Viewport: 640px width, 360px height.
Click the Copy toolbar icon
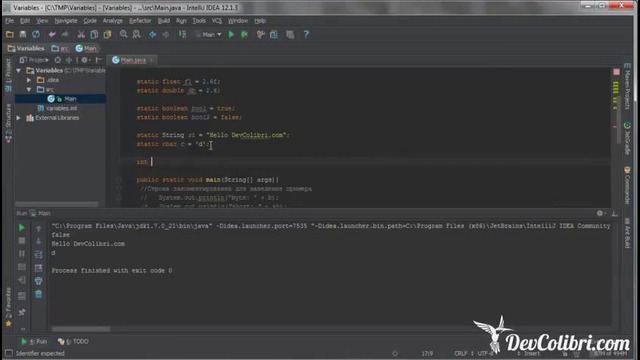pos(94,35)
